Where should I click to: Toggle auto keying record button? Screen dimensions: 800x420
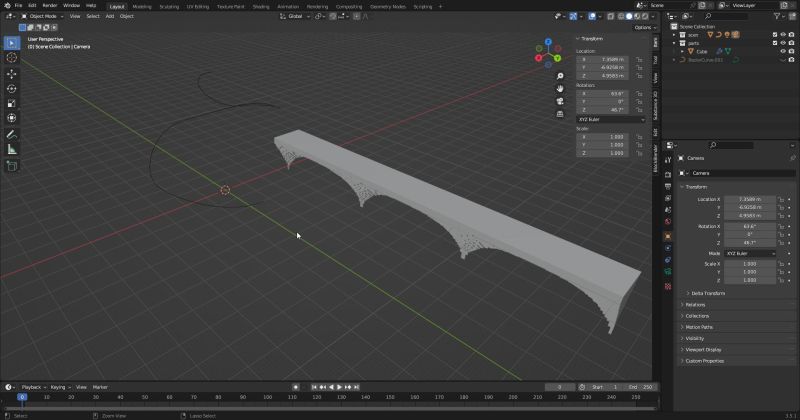[x=295, y=387]
